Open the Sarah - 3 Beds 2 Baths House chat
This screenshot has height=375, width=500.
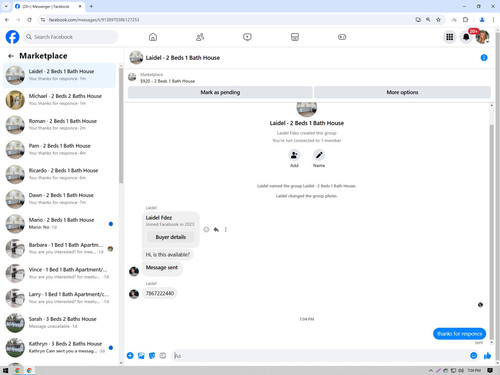tap(59, 323)
